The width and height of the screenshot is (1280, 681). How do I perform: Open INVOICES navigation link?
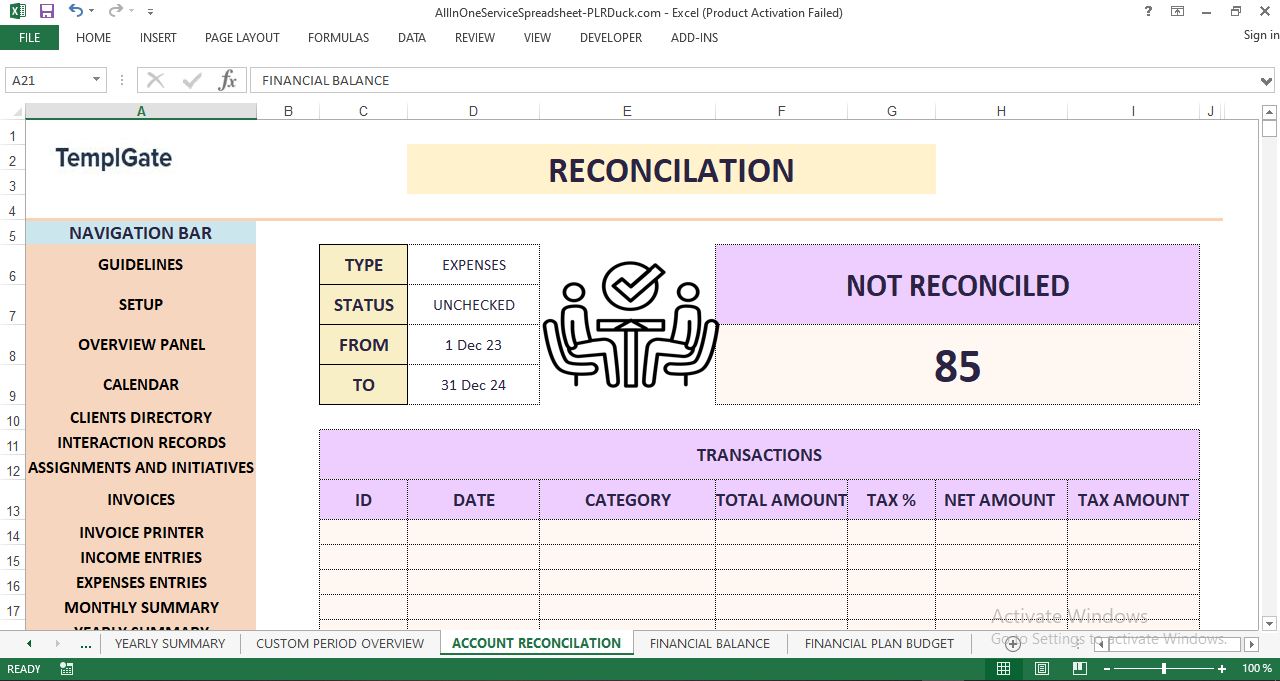pos(141,500)
